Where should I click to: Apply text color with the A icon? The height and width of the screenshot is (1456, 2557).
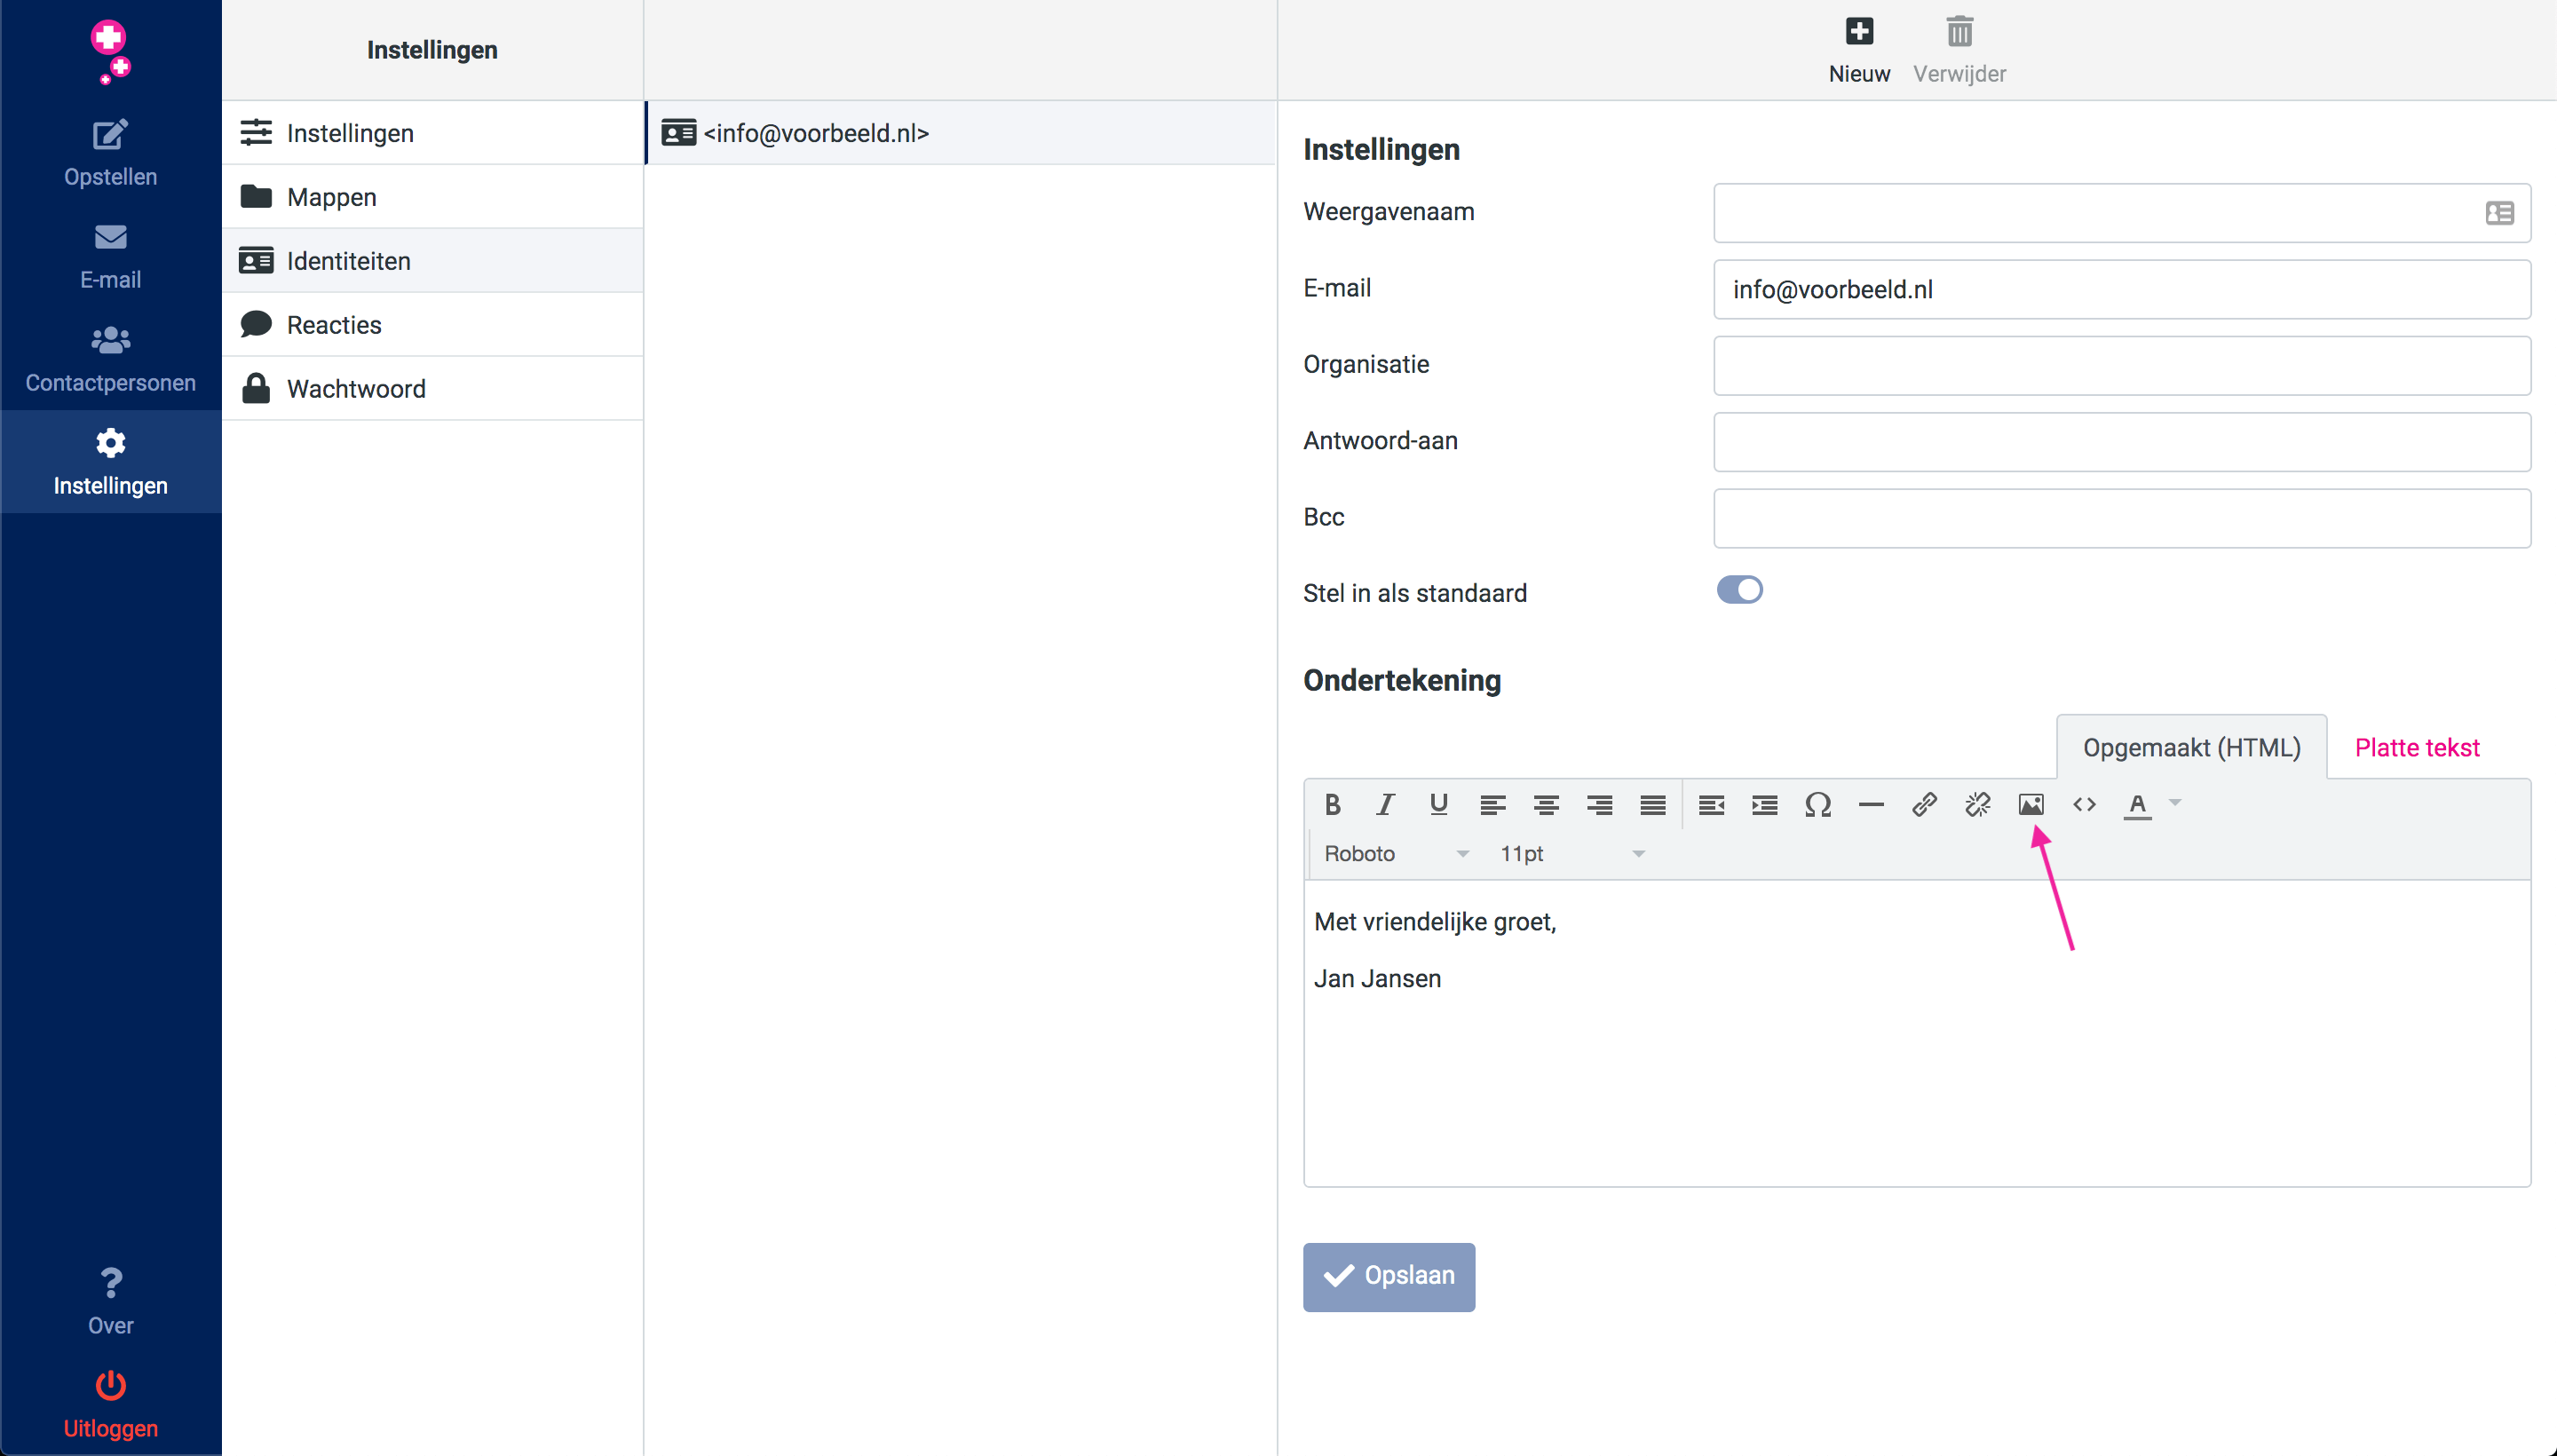click(2138, 804)
